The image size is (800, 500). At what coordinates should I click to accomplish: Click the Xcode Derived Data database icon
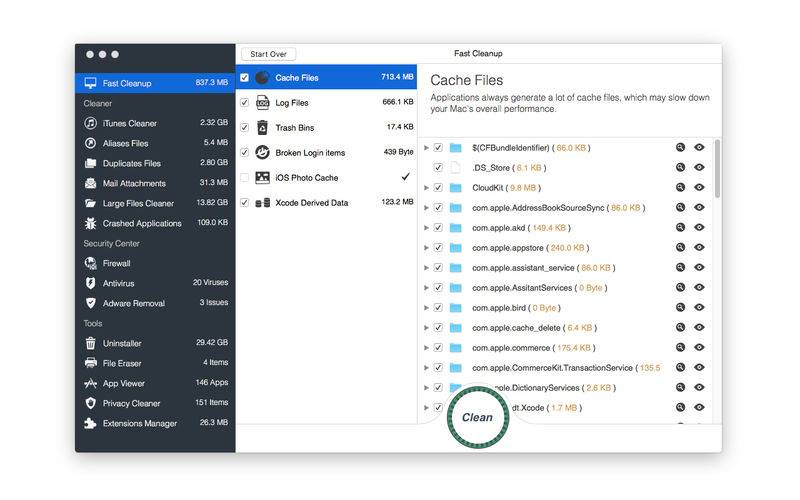point(262,203)
